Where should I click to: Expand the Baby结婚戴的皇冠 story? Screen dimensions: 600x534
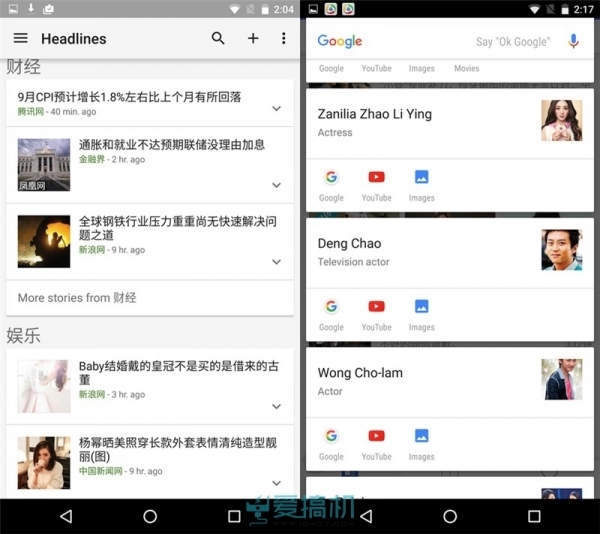[276, 407]
